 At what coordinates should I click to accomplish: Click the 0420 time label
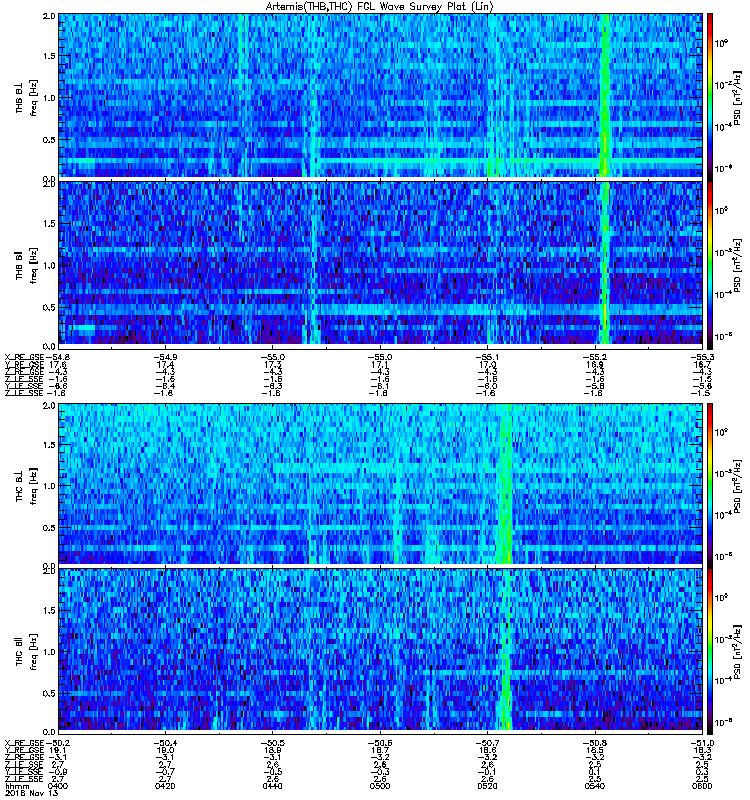pyautogui.click(x=165, y=786)
